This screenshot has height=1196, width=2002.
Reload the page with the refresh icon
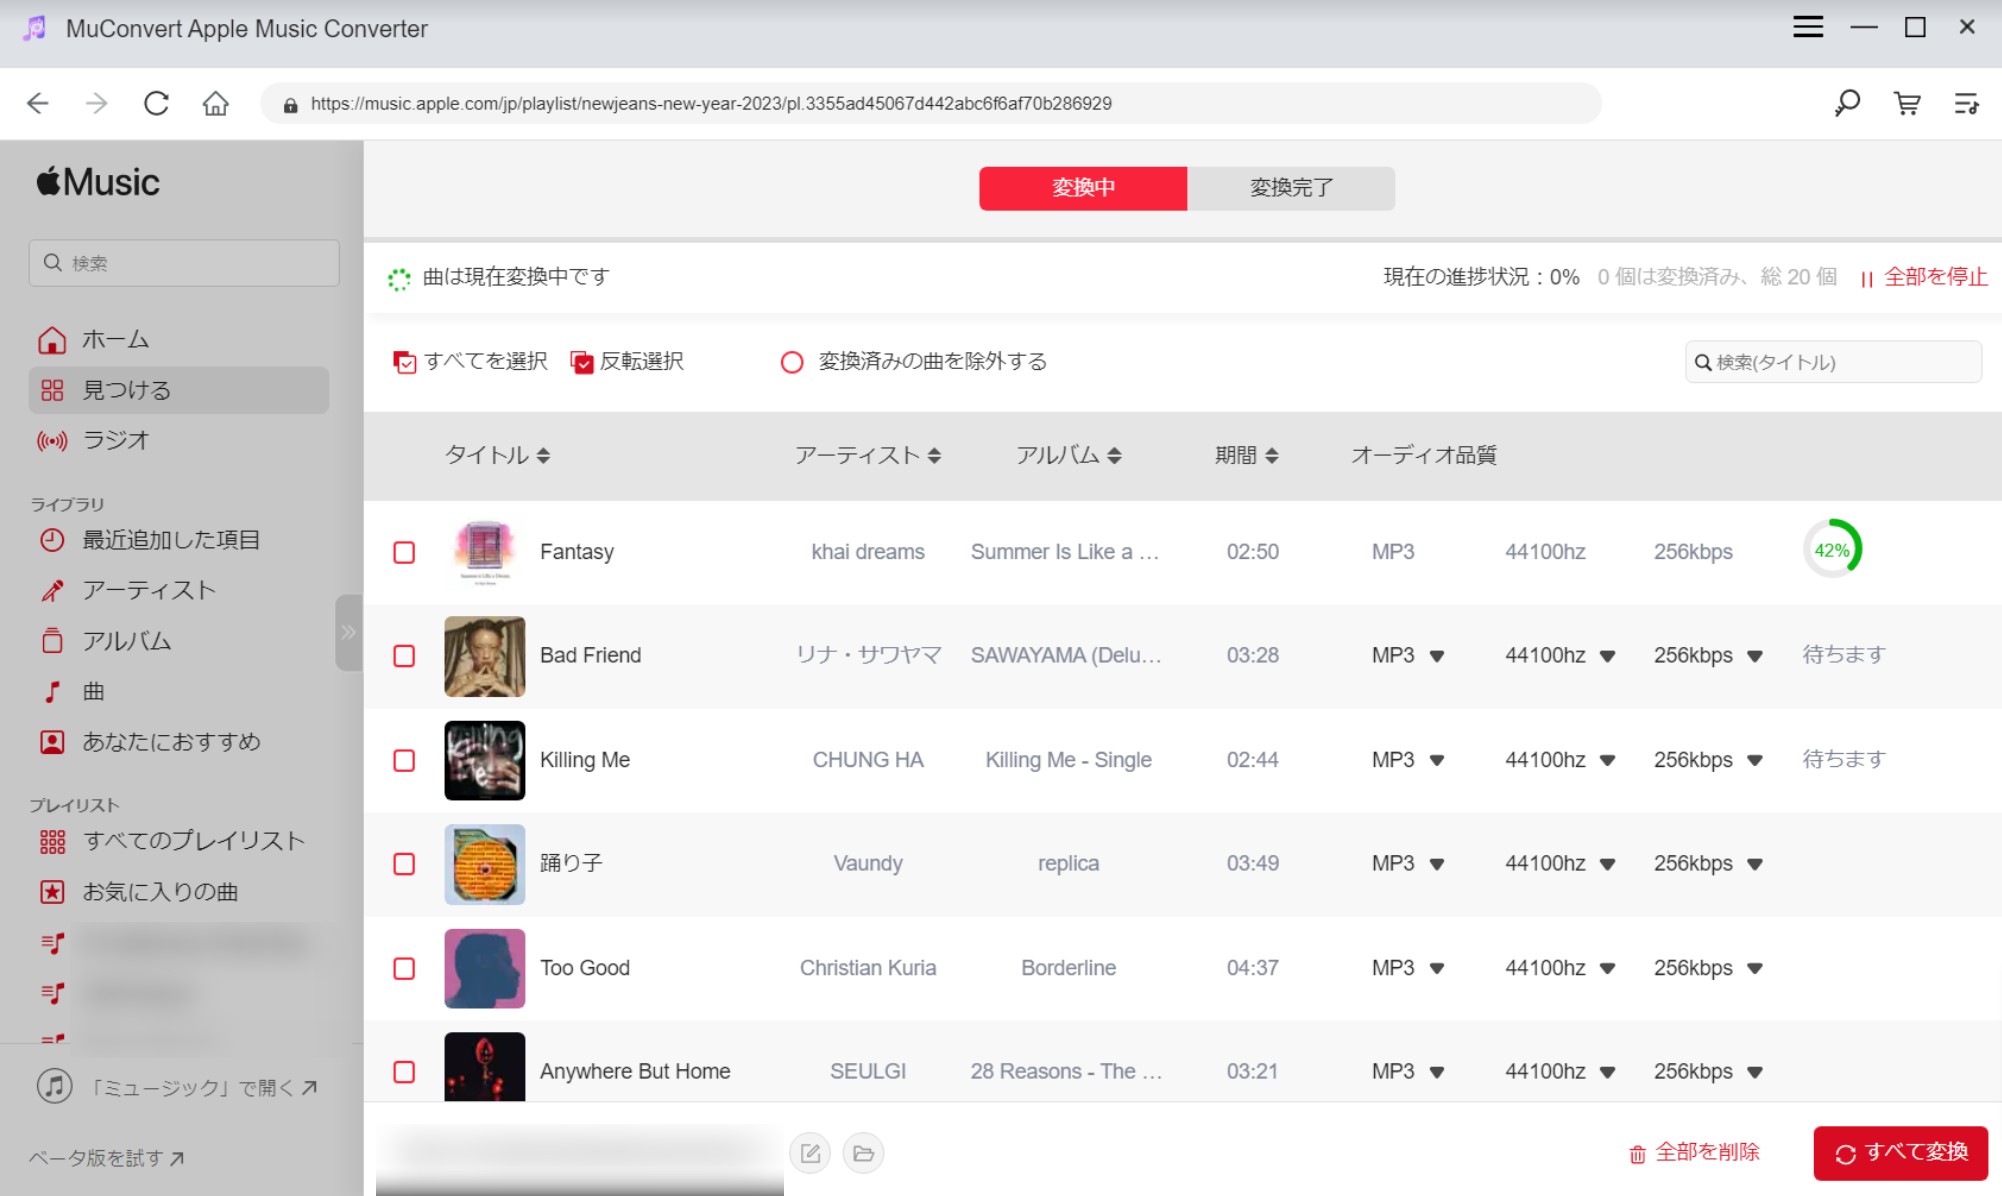156,103
